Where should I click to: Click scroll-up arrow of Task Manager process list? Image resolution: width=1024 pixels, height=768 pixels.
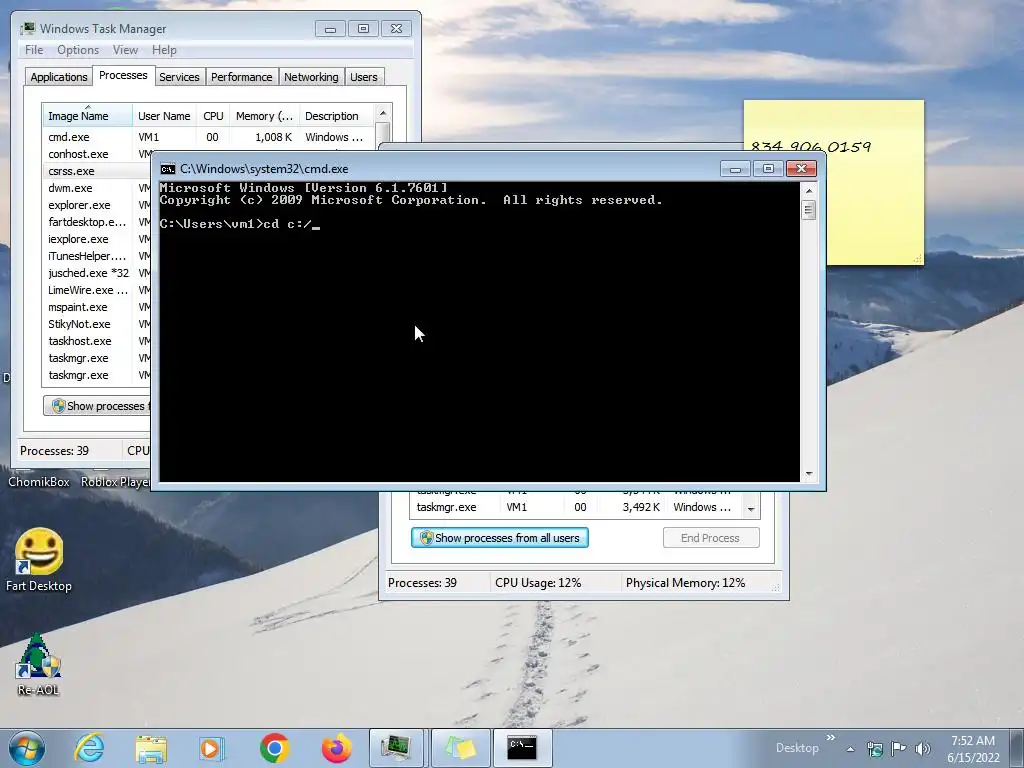(383, 113)
